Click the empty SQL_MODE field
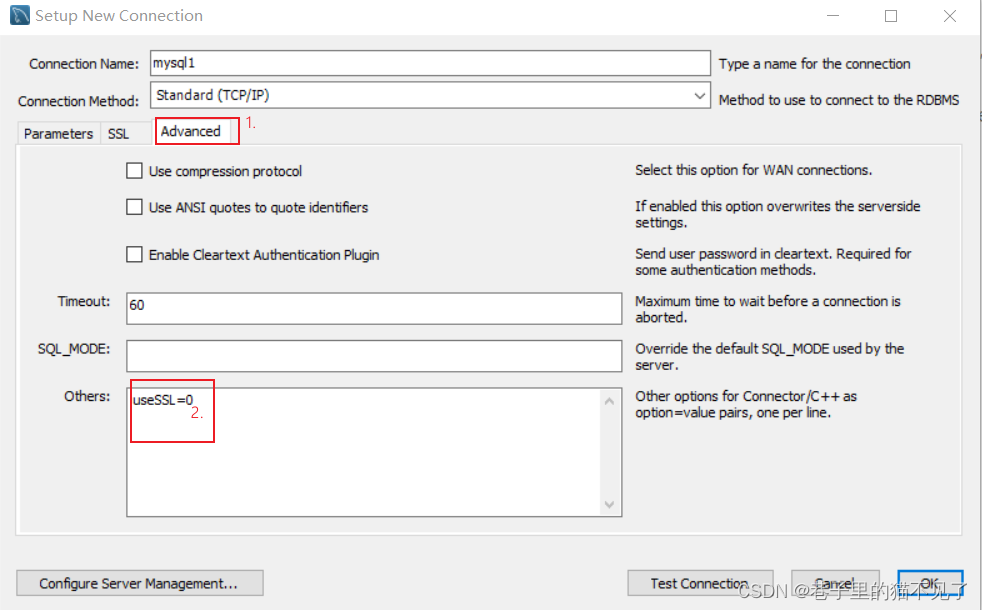This screenshot has height=610, width=982. point(374,356)
